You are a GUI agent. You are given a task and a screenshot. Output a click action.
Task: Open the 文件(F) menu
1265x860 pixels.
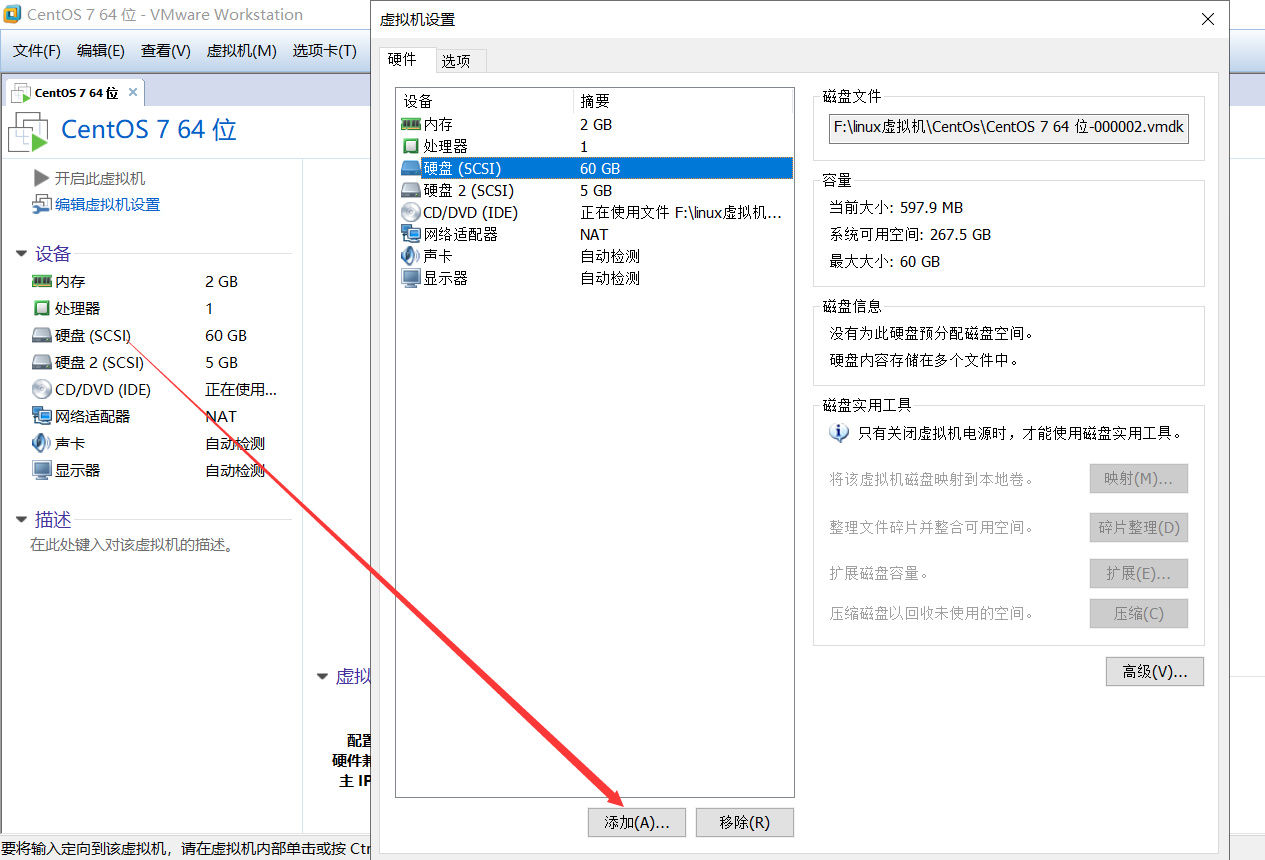pos(37,51)
